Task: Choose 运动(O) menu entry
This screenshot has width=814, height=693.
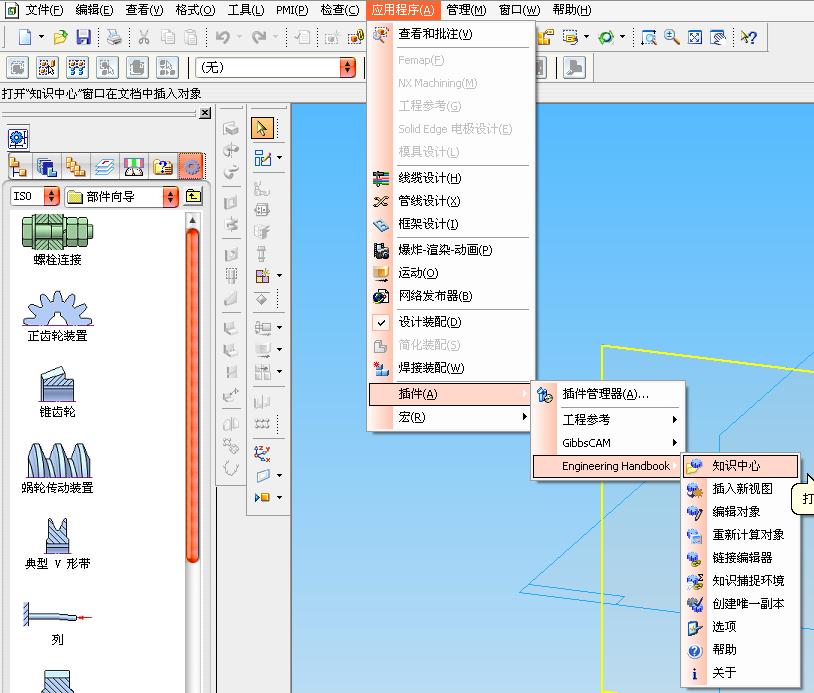Action: (x=451, y=273)
